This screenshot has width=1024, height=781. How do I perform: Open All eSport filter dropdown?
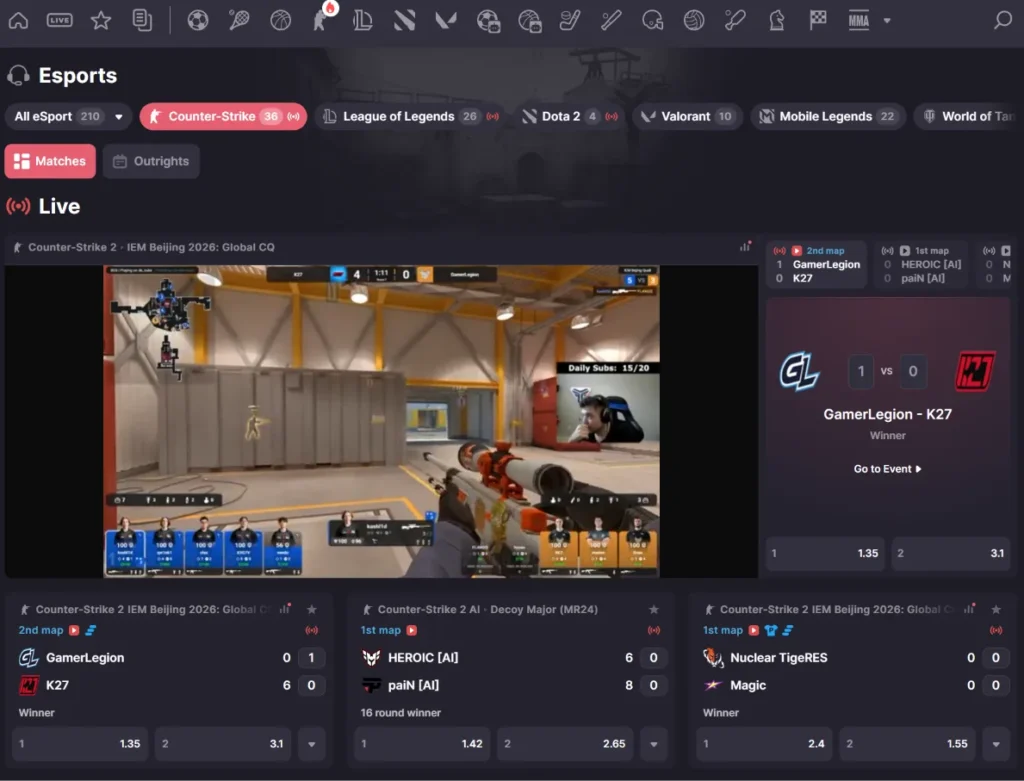pos(69,116)
